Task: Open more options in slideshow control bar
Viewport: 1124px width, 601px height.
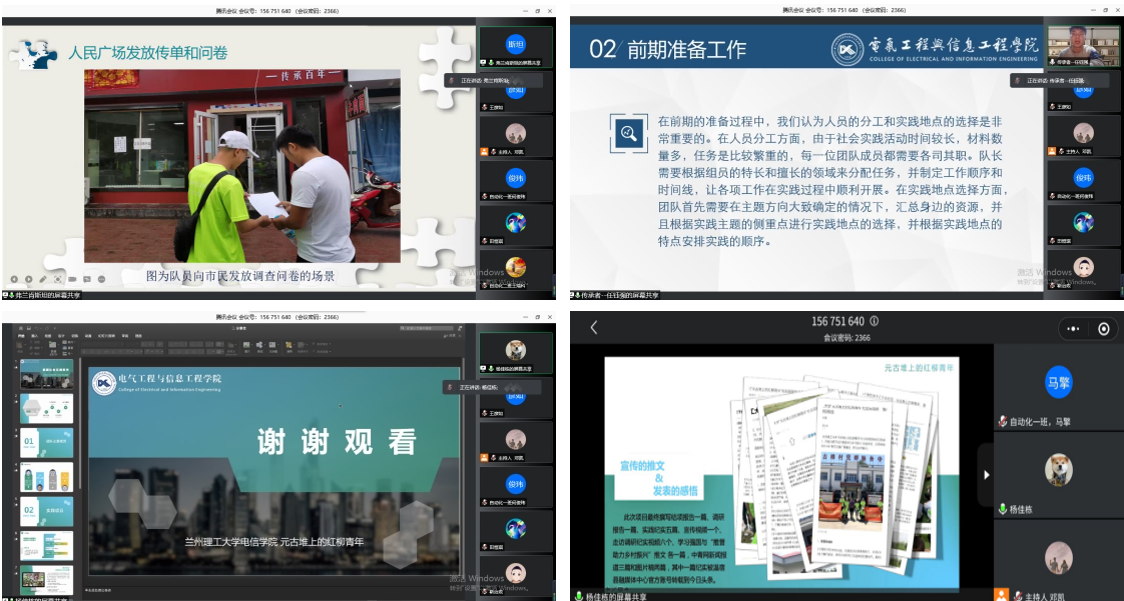Action: 101,278
